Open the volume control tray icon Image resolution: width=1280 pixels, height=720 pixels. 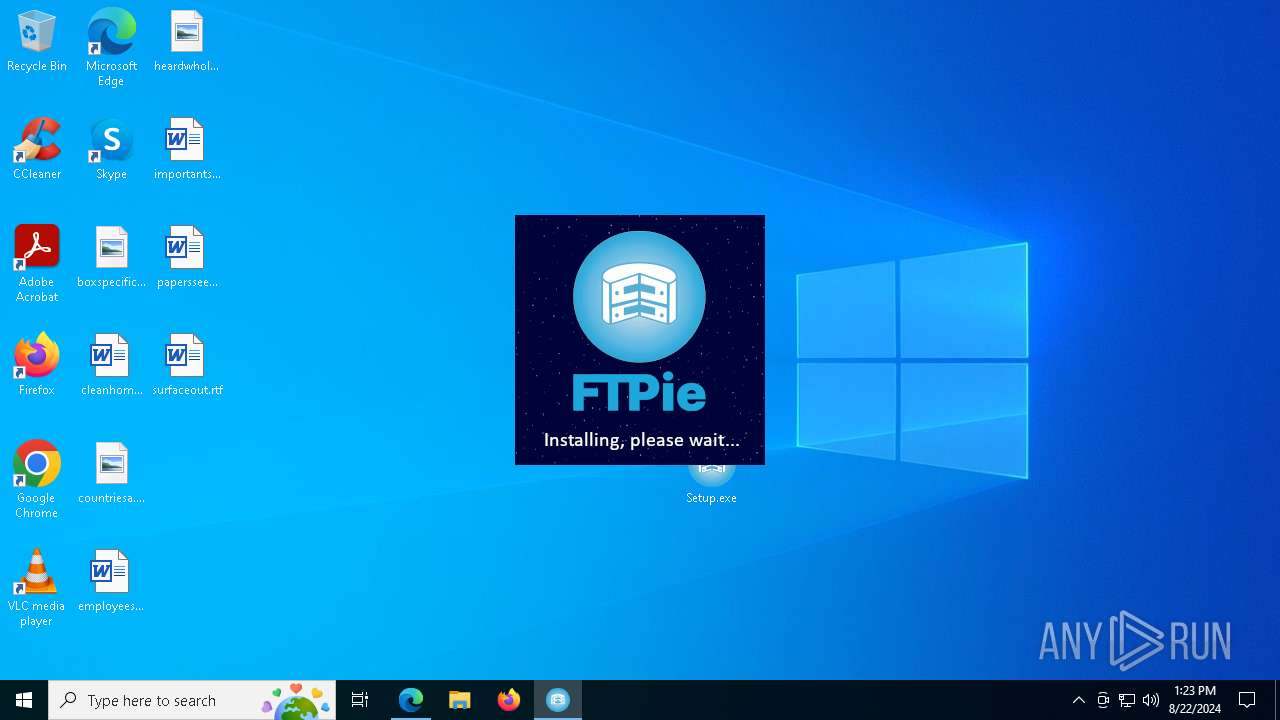1151,700
